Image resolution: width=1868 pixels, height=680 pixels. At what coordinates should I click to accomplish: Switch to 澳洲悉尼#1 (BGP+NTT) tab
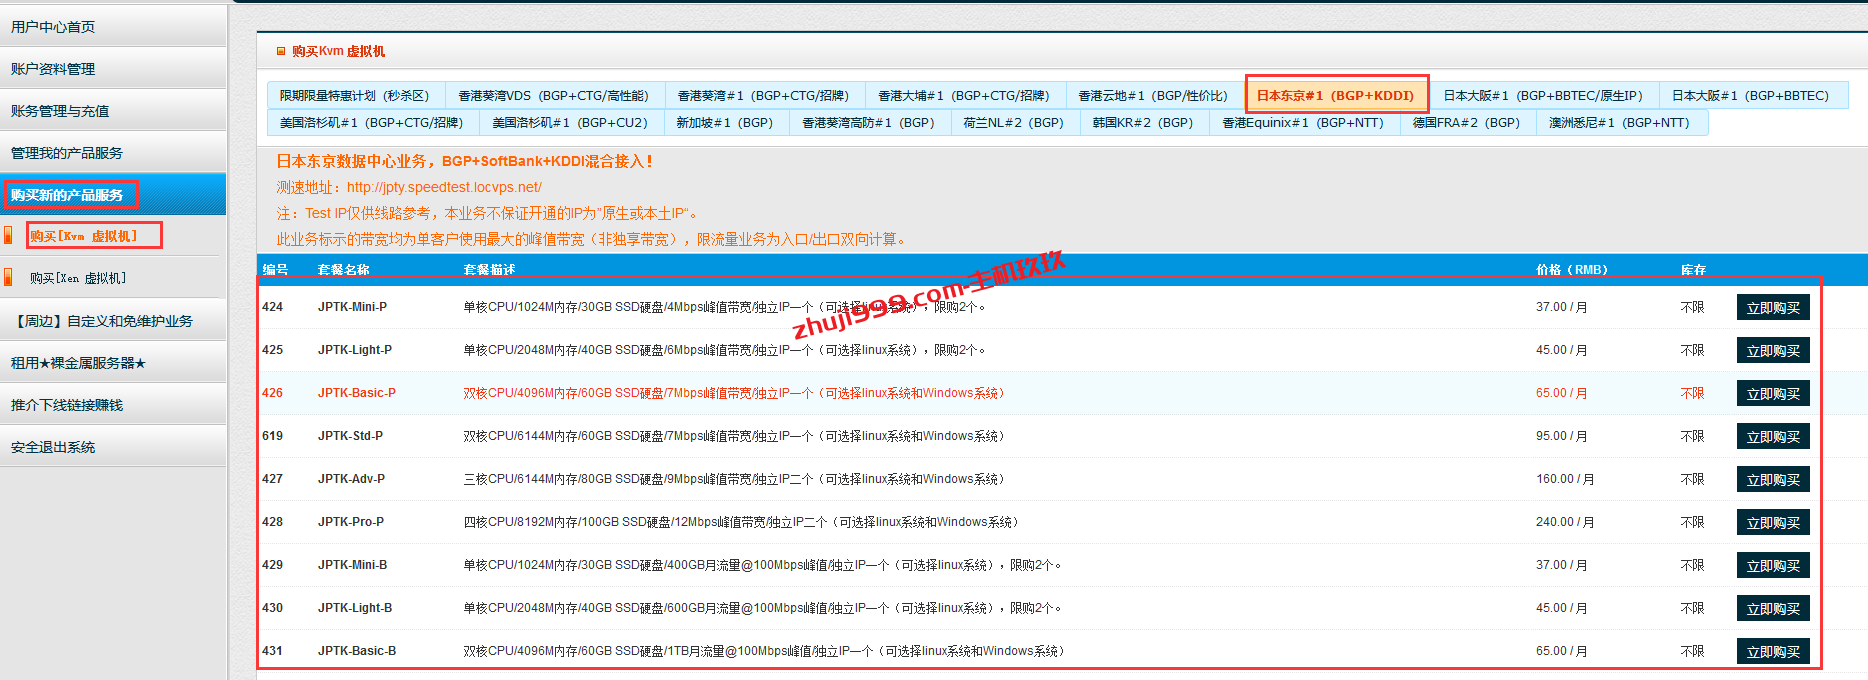tap(1620, 122)
